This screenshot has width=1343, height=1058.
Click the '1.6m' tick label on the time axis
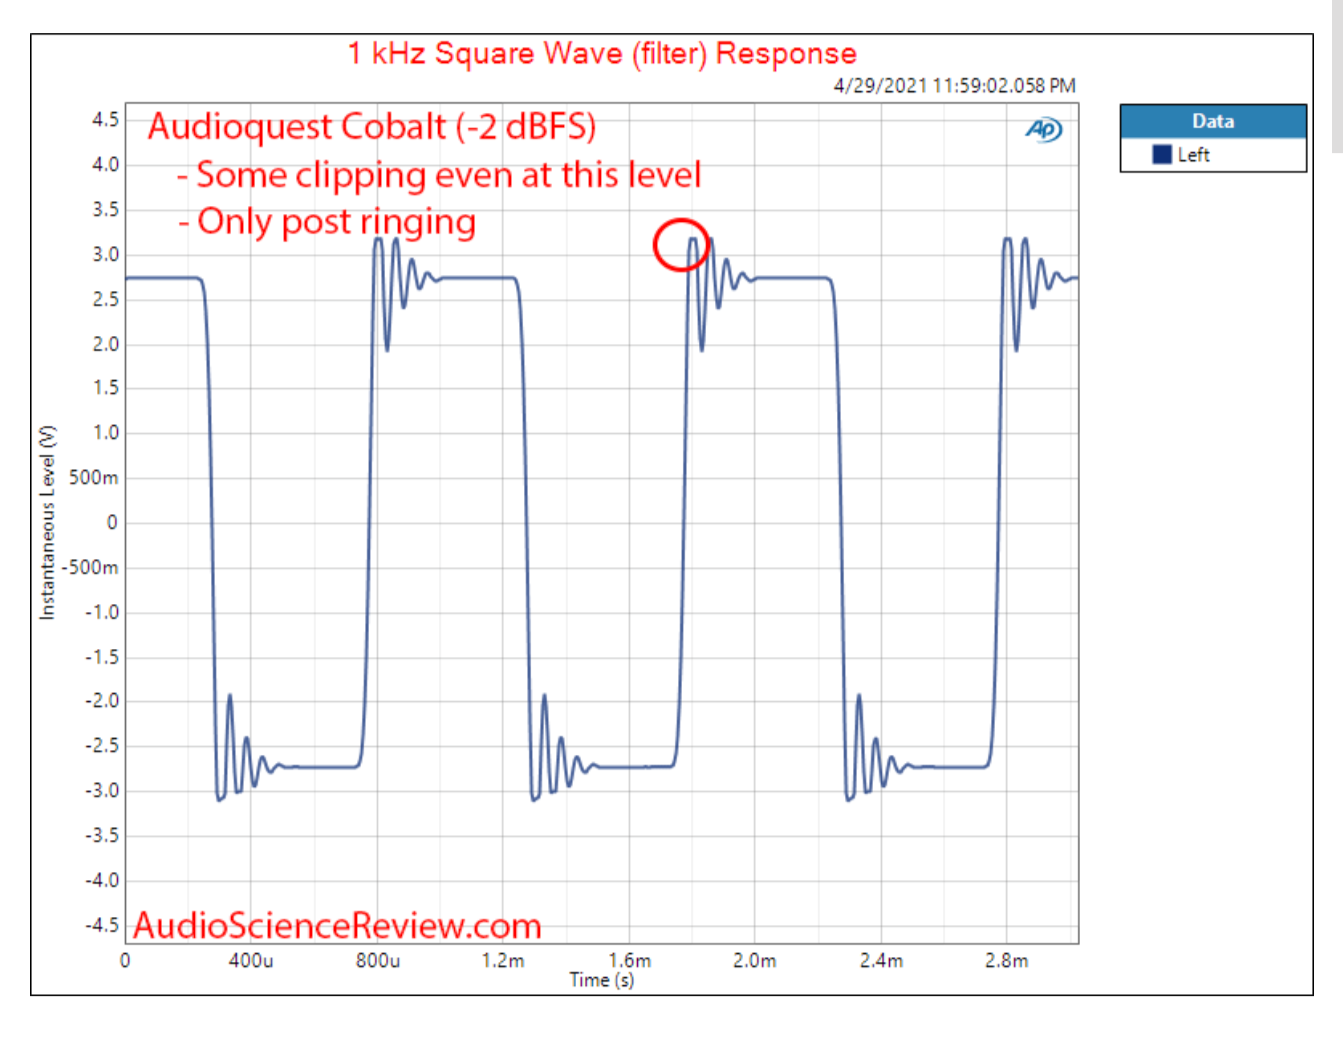click(630, 960)
